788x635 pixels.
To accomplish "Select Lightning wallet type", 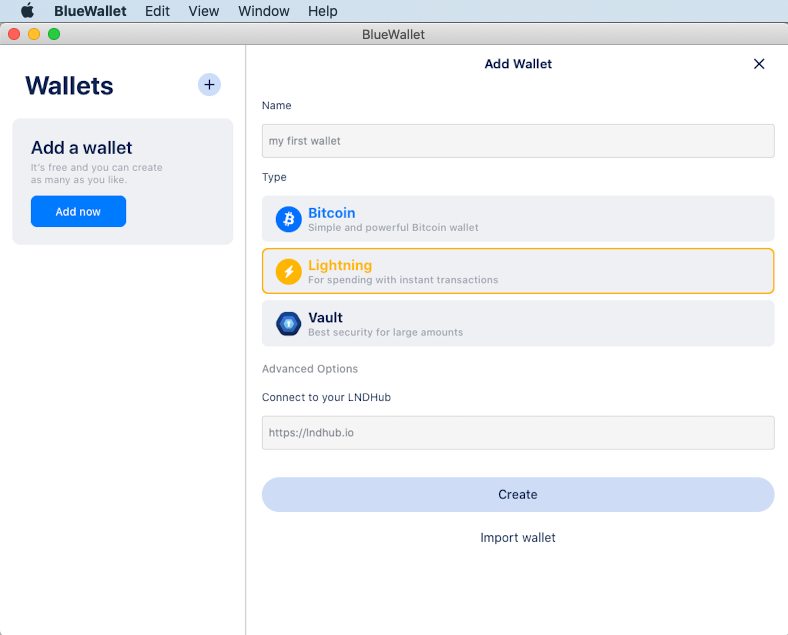I will coord(518,271).
